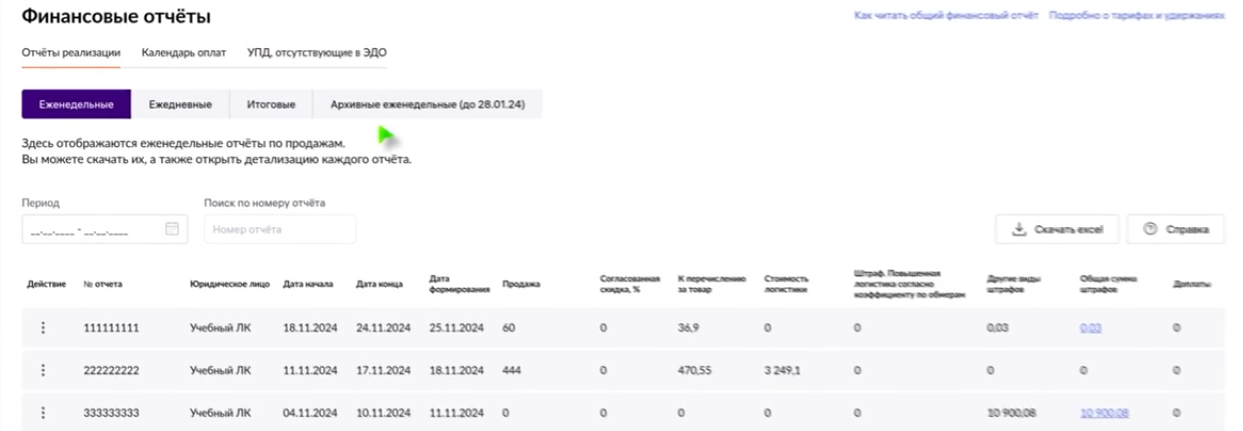This screenshot has height=431, width=1243.
Task: Select Отчёты реализации tab
Action: pos(71,52)
